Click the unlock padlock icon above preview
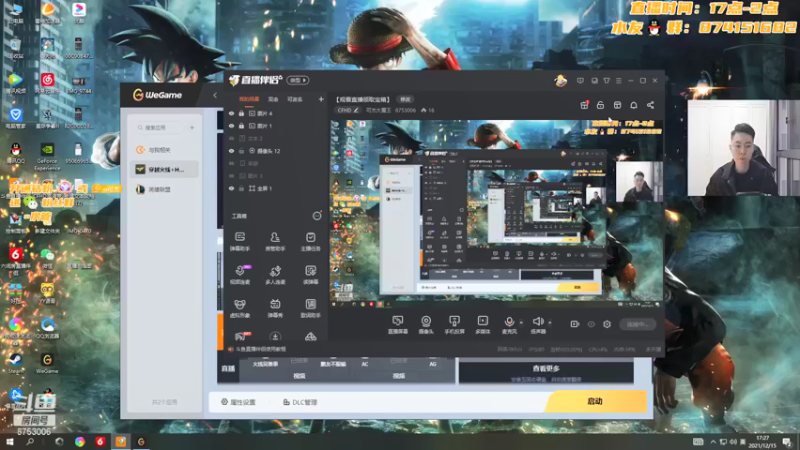Image resolution: width=800 pixels, height=450 pixels. tap(601, 105)
